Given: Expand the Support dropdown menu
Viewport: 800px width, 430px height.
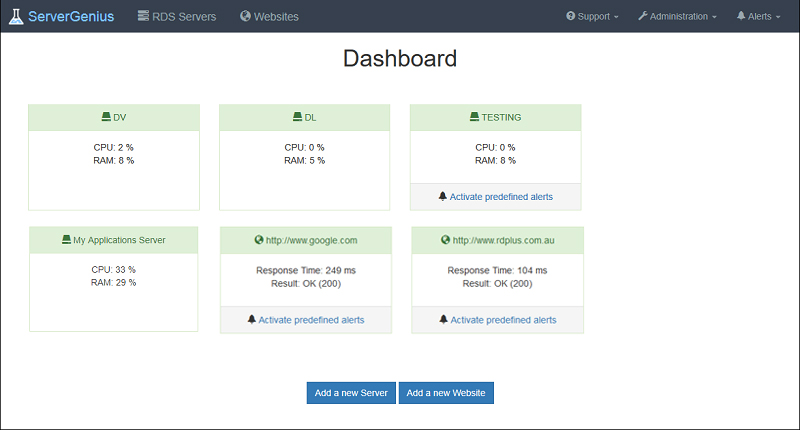Looking at the screenshot, I should coord(592,16).
